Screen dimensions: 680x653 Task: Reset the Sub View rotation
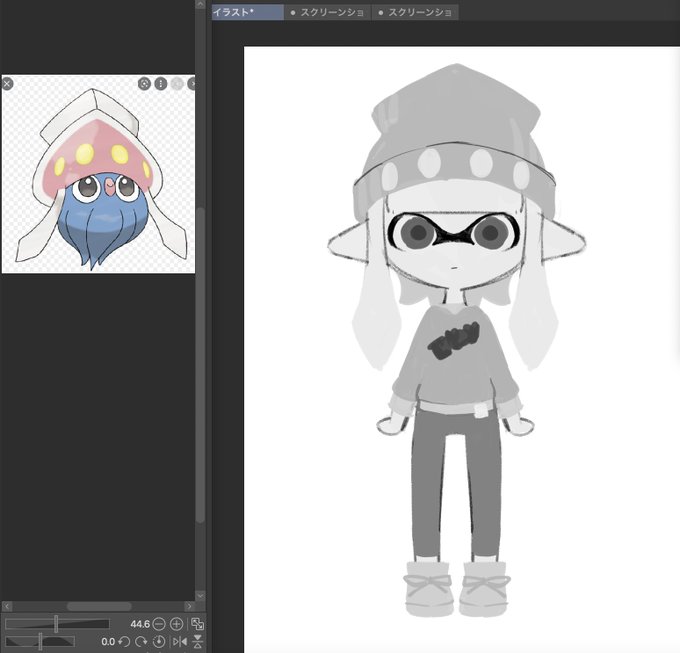point(159,641)
